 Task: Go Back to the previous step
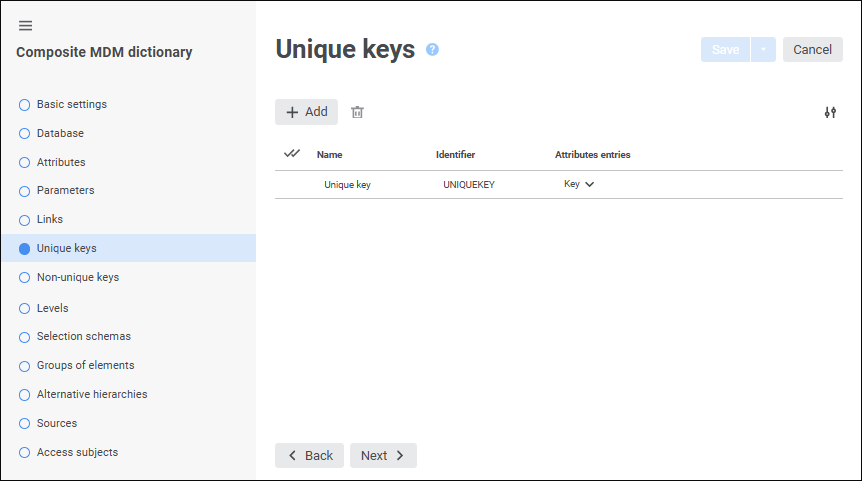pyautogui.click(x=309, y=455)
